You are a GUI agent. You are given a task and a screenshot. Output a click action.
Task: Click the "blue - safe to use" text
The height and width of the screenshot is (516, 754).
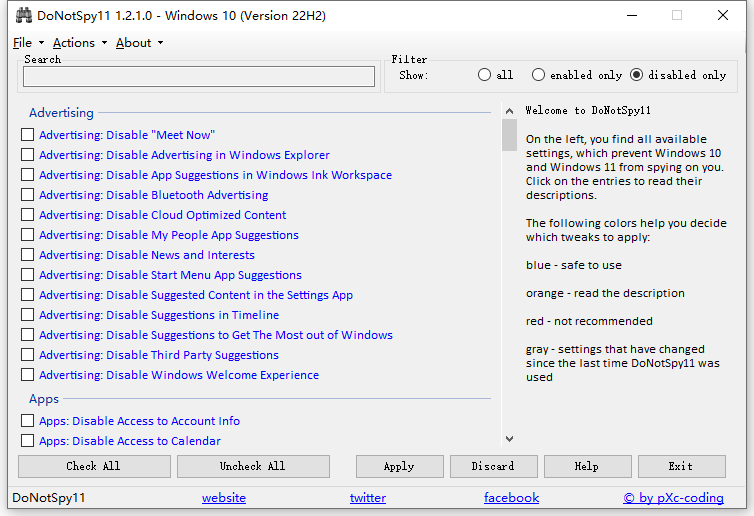[574, 265]
